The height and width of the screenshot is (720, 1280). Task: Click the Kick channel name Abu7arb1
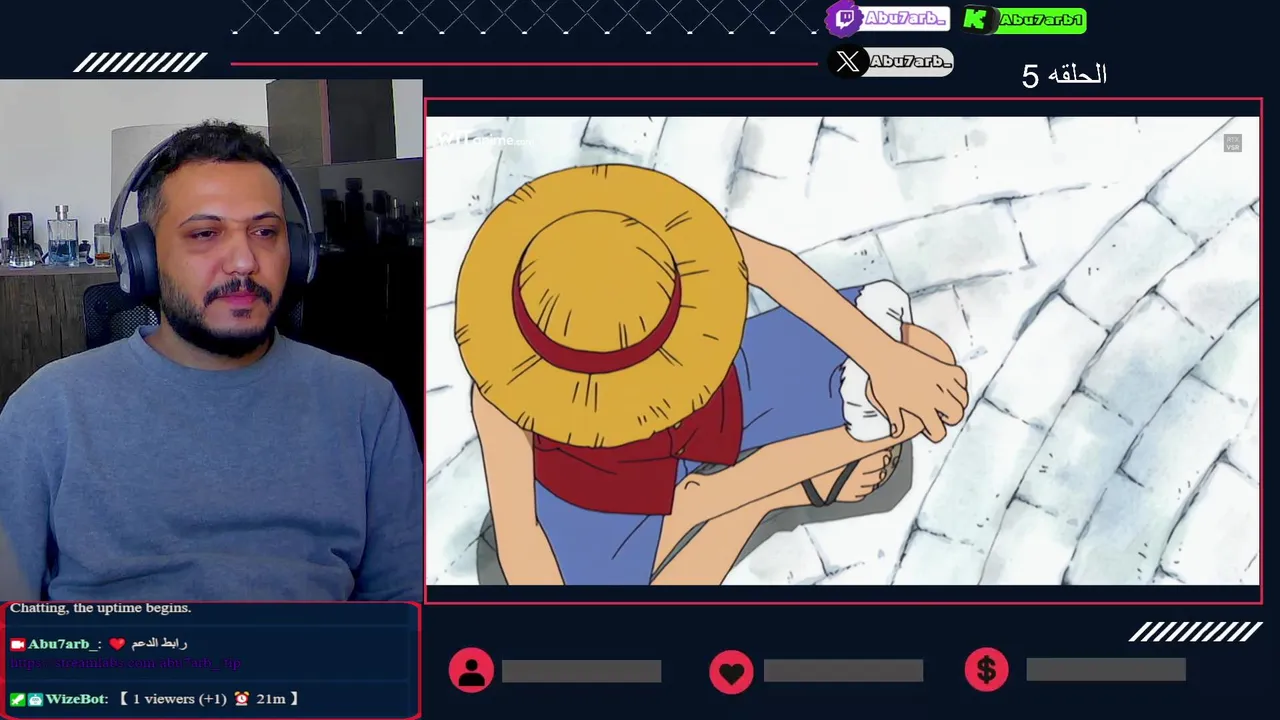click(1040, 20)
